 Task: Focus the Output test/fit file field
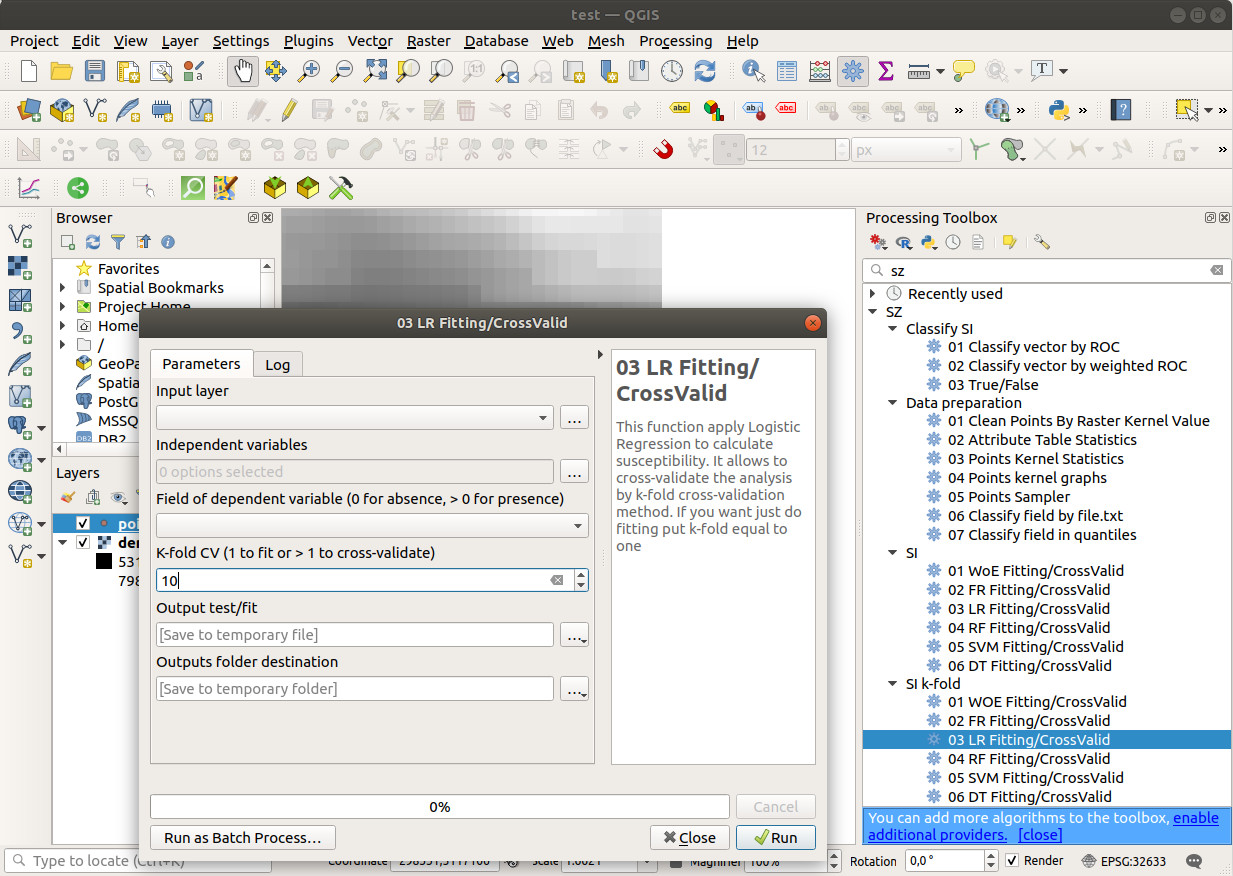point(355,635)
